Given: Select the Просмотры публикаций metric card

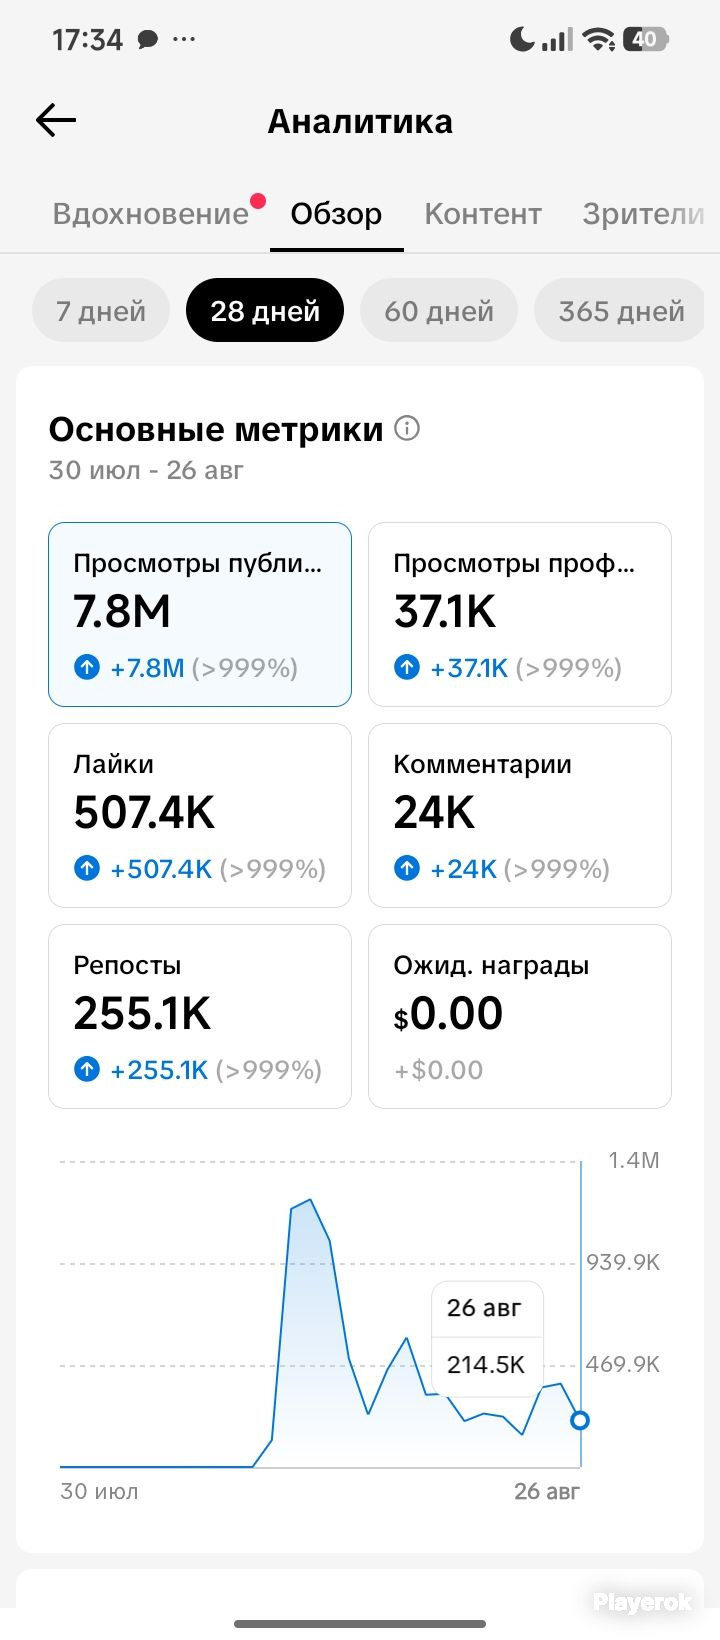Looking at the screenshot, I should click(200, 614).
